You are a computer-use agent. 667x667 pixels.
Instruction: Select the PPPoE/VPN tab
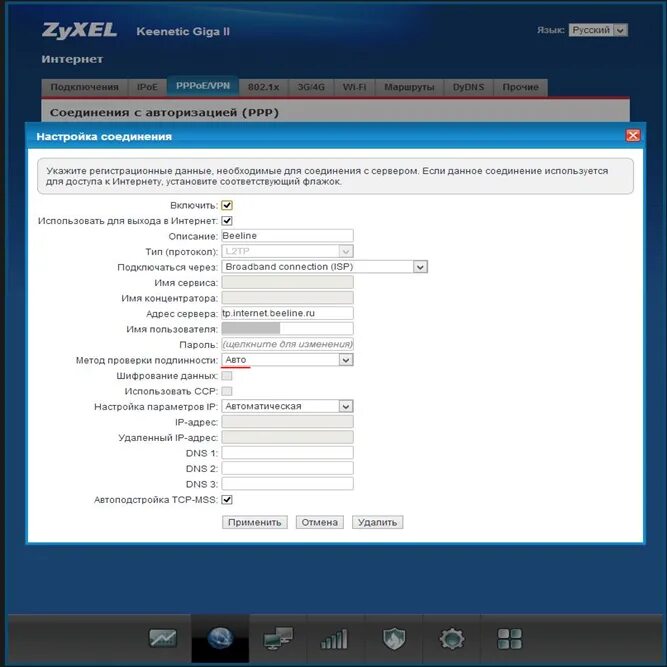pyautogui.click(x=202, y=86)
